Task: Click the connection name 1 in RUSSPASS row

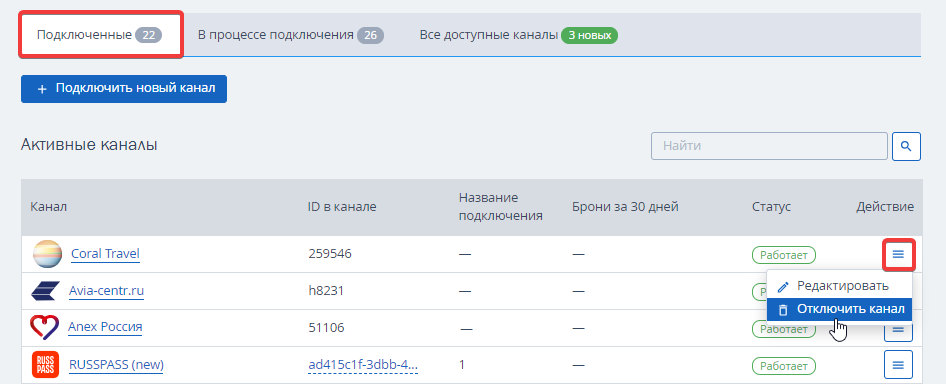Action: pos(462,365)
